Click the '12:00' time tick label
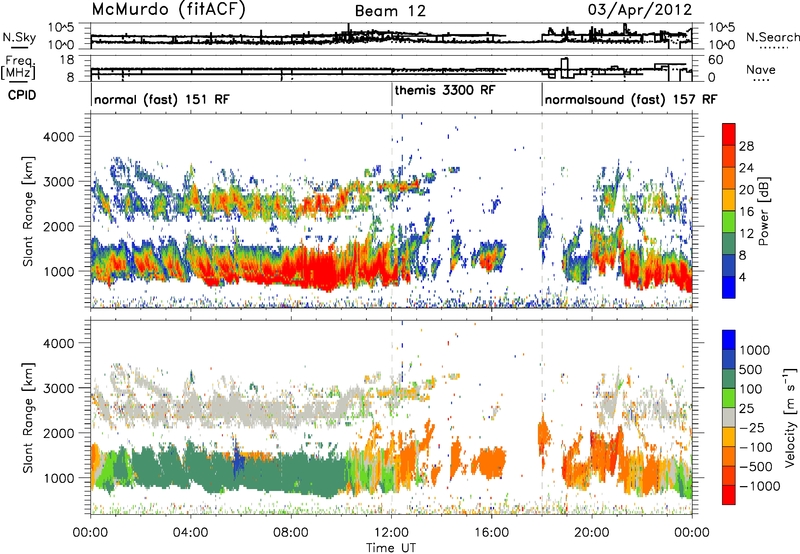800x554 pixels. [391, 533]
